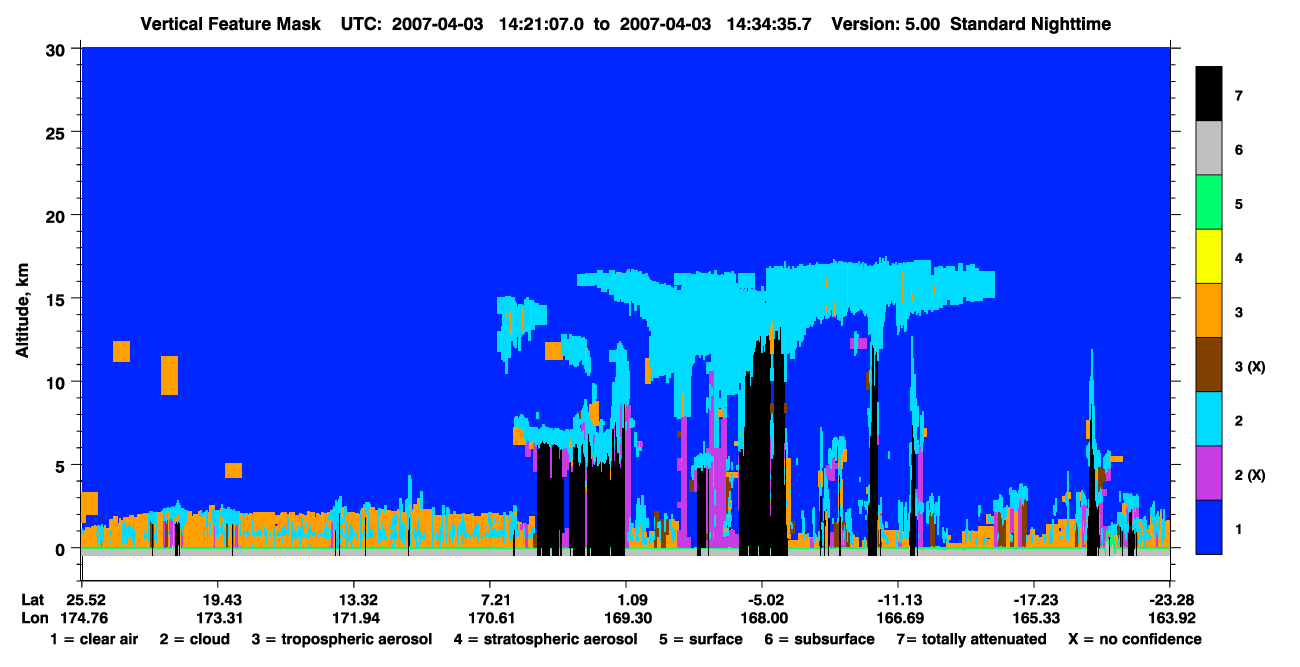
Task: Click the '7= totally attenuated' legend text
Action: coord(974,639)
